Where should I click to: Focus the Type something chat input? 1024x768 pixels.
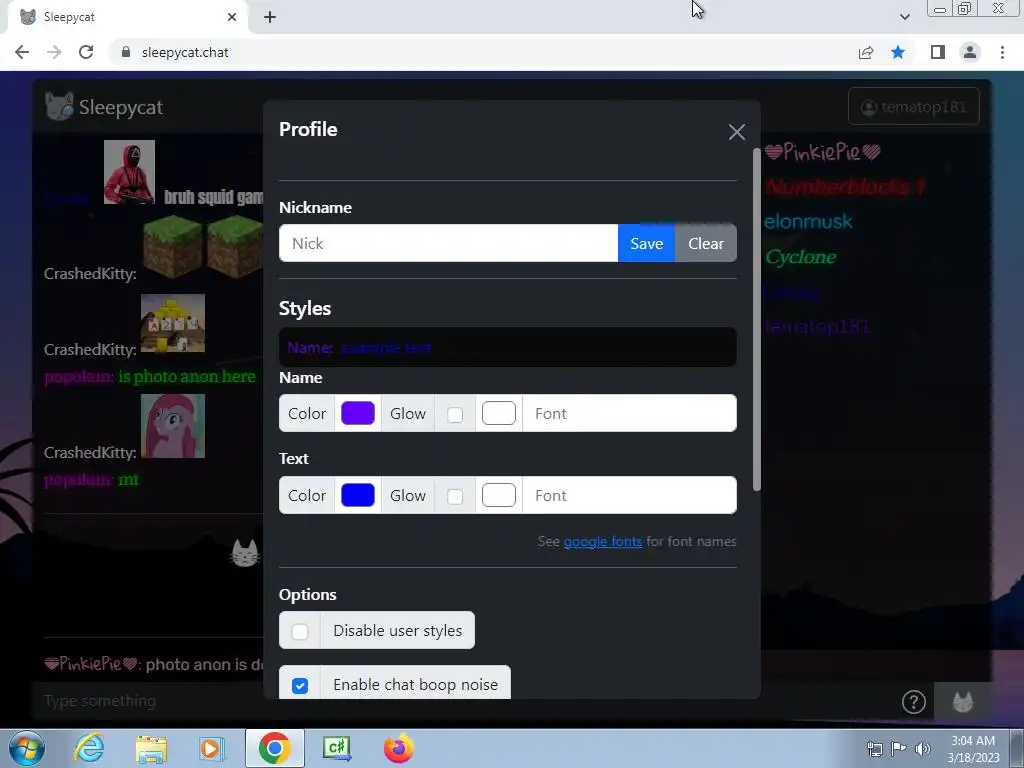tap(457, 701)
